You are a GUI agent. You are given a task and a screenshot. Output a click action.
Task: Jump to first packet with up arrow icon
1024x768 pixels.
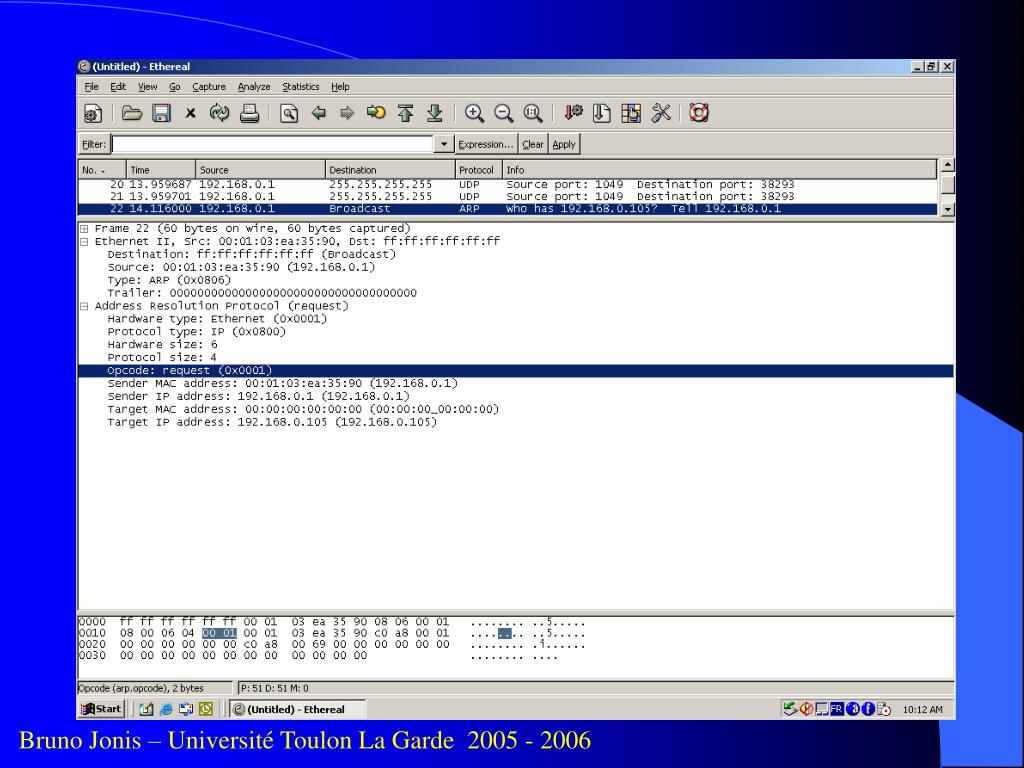click(x=406, y=114)
